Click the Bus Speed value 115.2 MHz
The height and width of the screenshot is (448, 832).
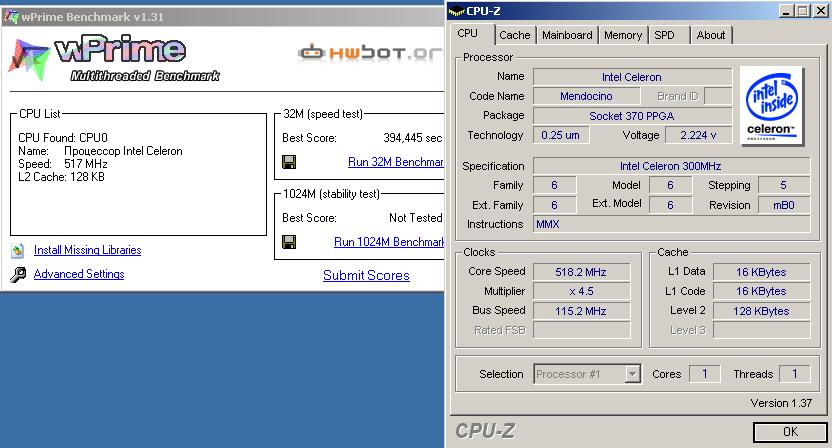coord(581,311)
